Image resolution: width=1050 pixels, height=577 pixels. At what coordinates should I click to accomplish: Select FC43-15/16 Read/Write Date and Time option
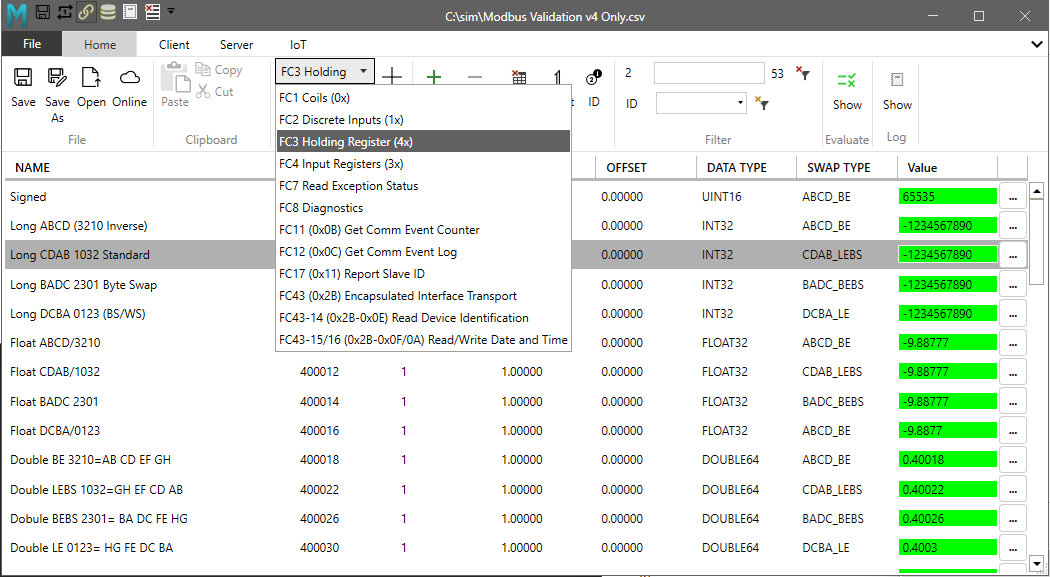tap(423, 340)
